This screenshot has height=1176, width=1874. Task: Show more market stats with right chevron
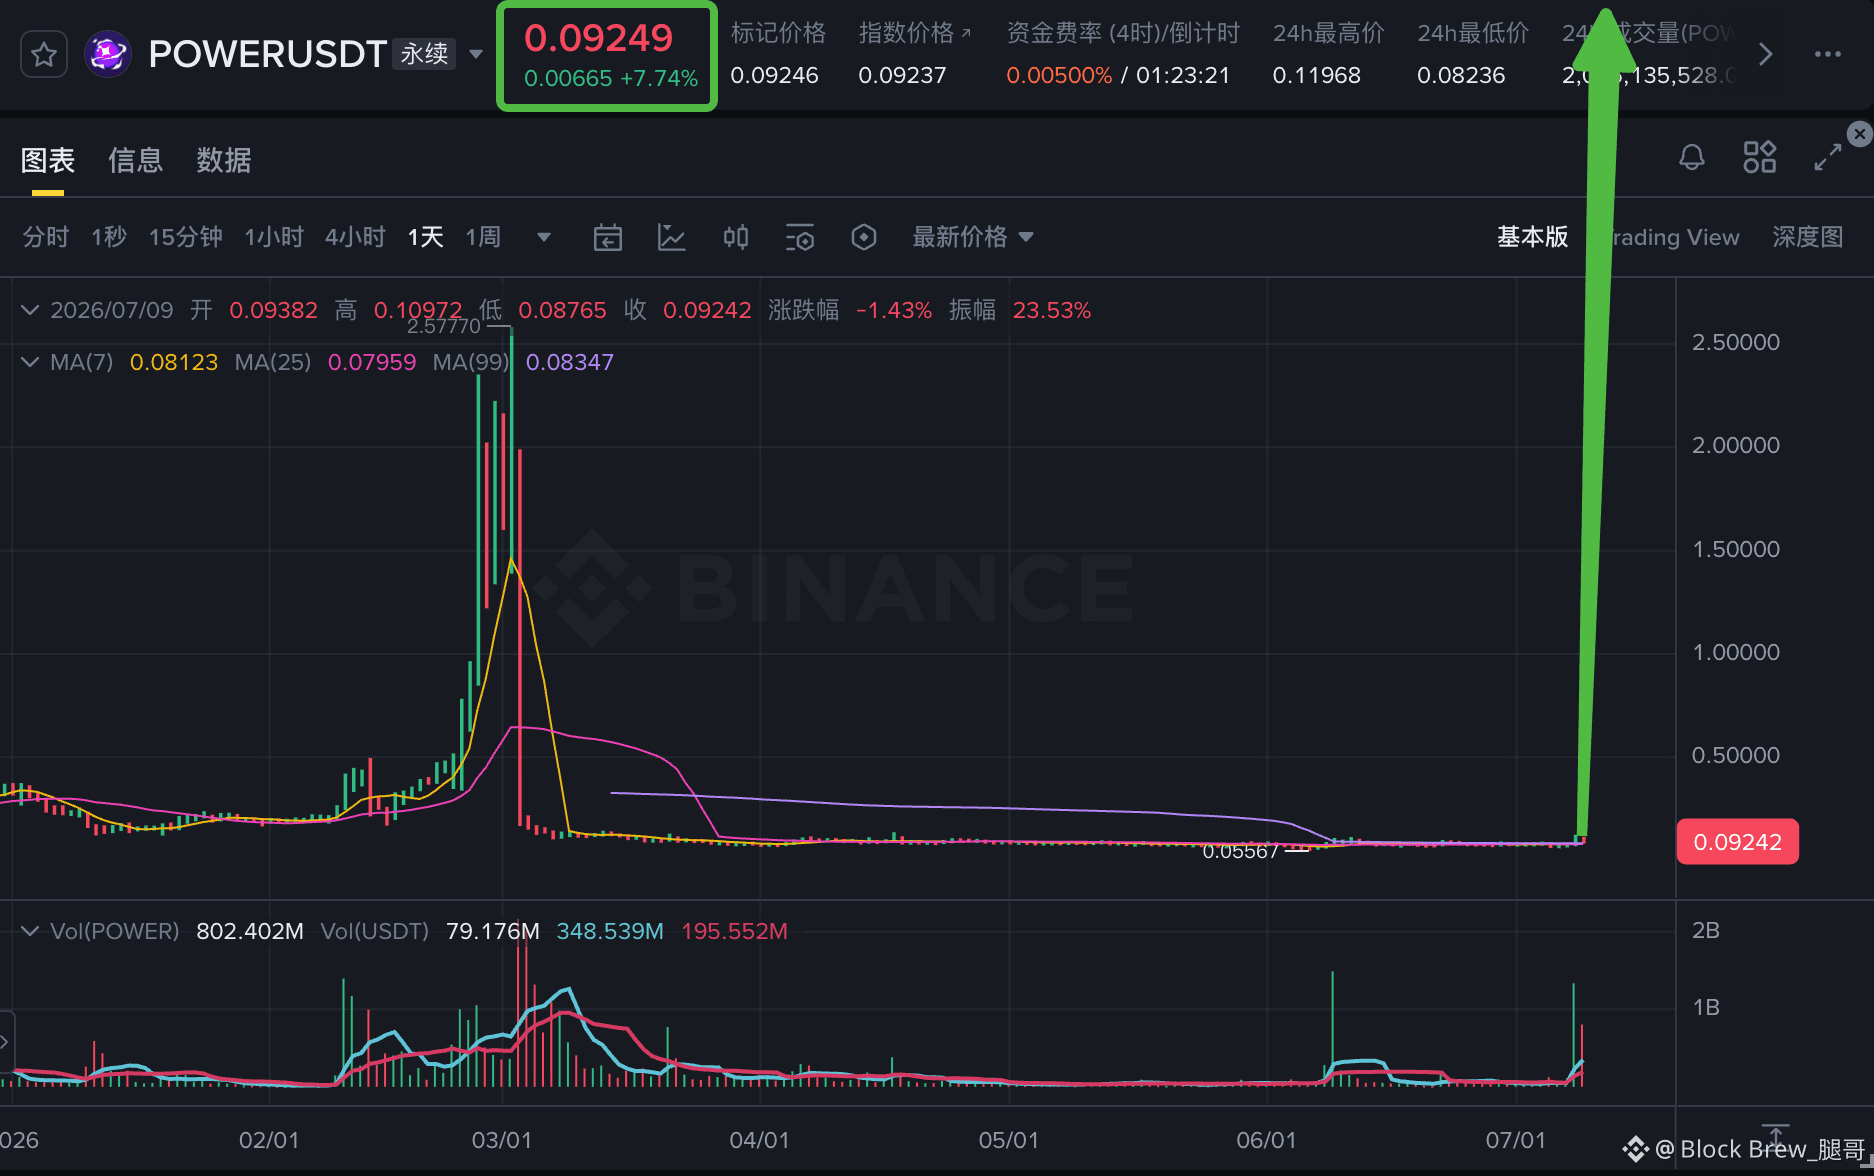point(1766,54)
